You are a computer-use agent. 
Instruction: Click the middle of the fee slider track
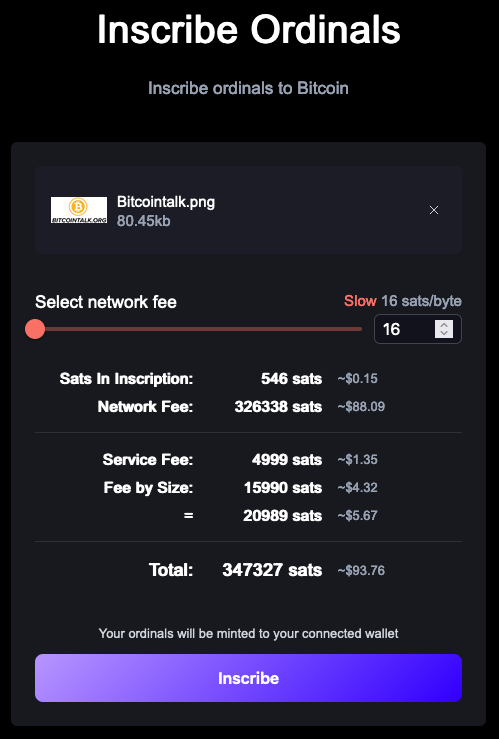point(198,329)
